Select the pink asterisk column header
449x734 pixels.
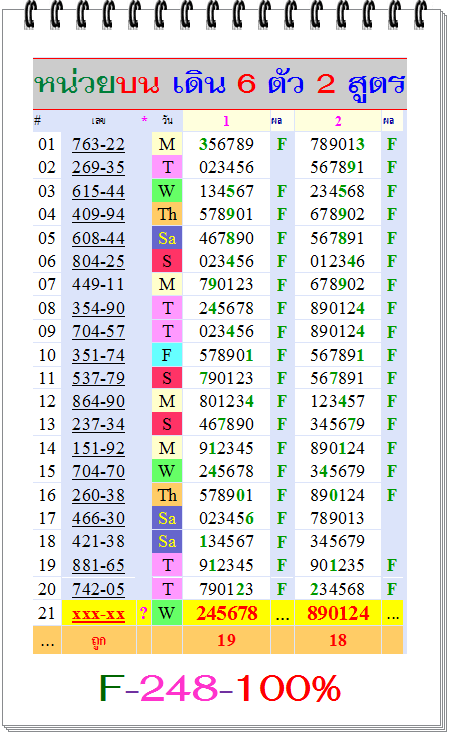click(x=144, y=120)
